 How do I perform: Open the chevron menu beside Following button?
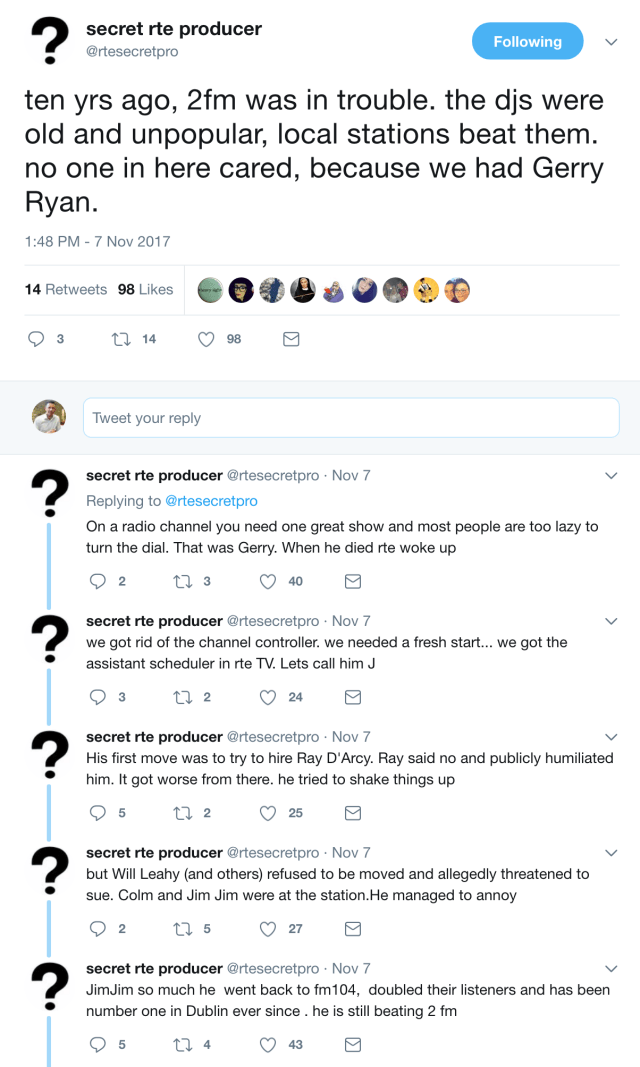click(612, 42)
